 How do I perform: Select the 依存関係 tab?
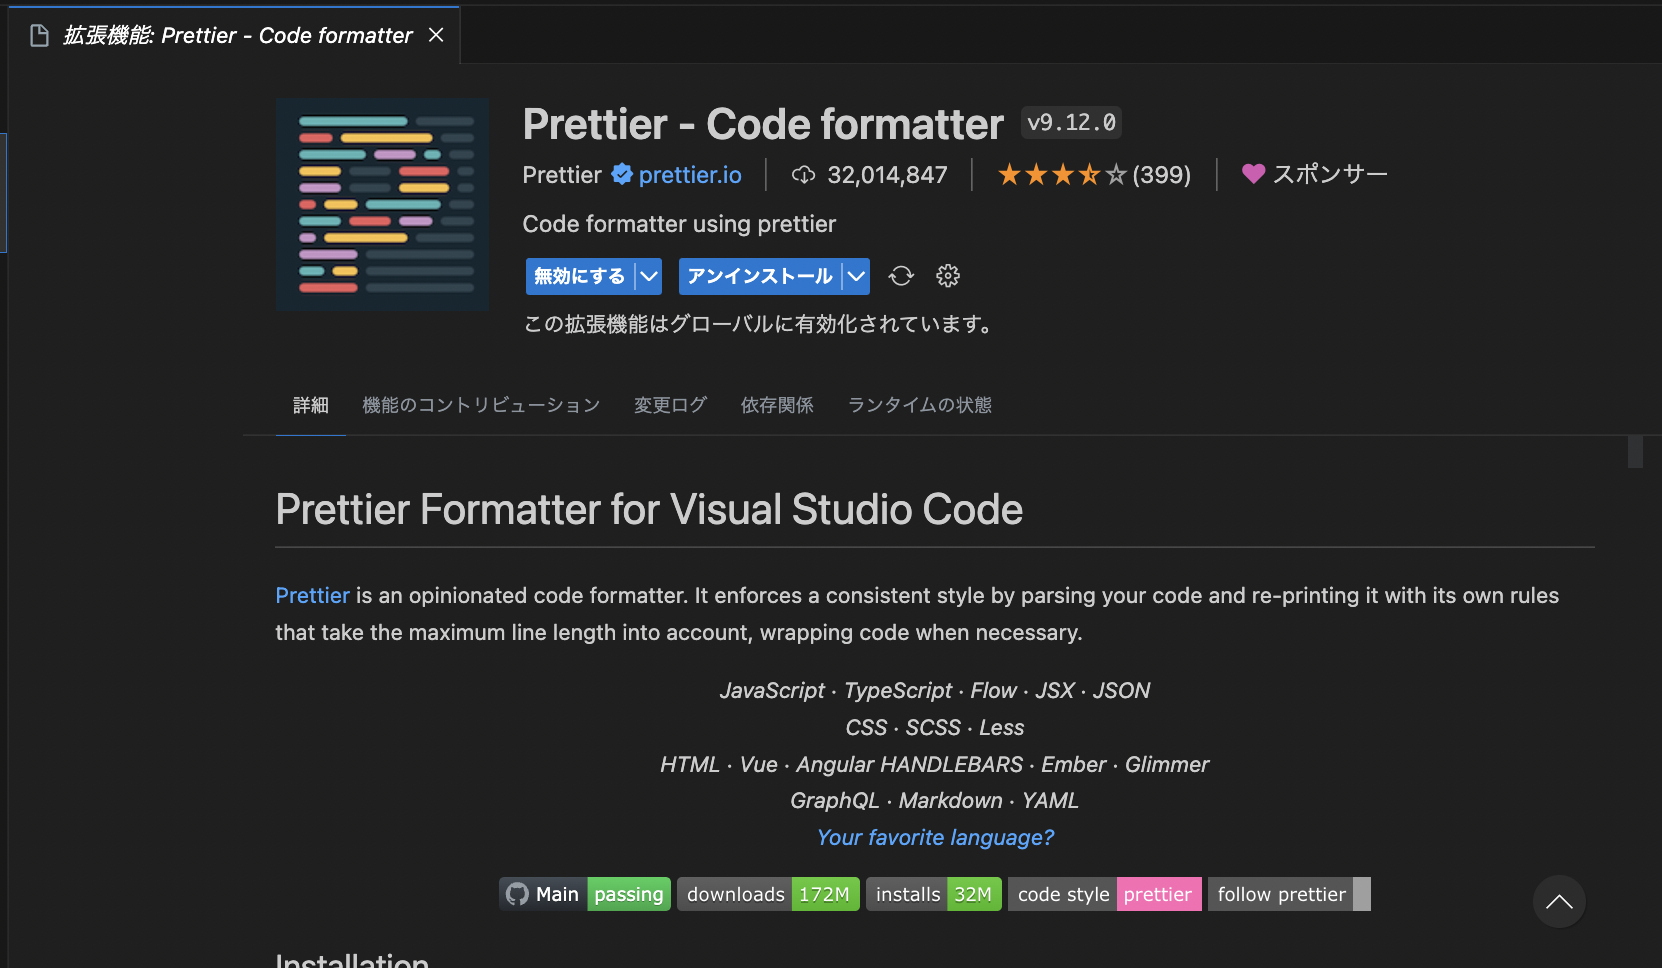(x=777, y=405)
